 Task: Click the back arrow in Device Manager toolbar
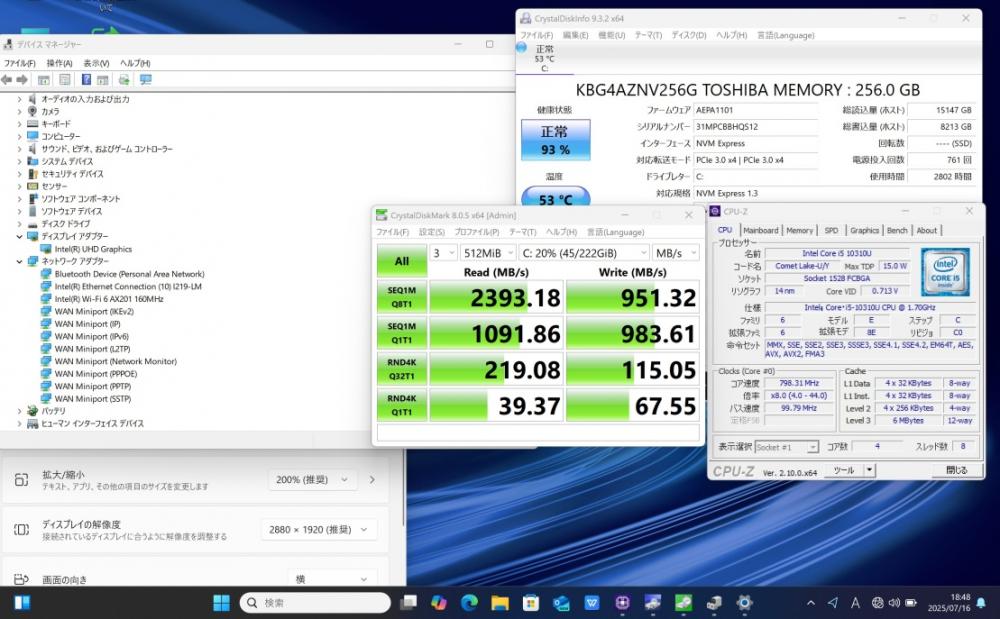[7, 80]
